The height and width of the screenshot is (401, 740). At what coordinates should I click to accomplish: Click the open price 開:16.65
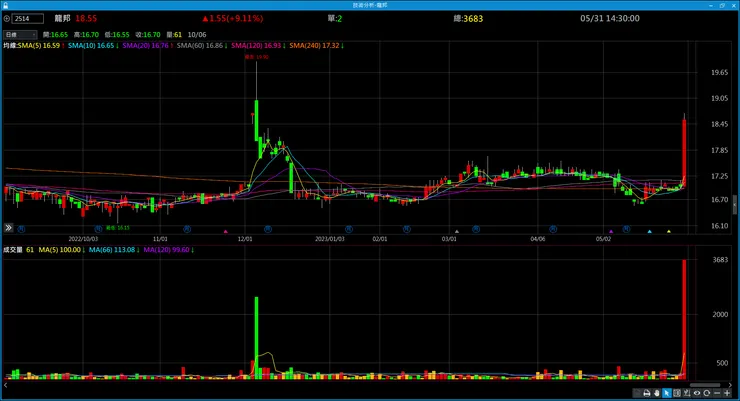click(x=55, y=34)
